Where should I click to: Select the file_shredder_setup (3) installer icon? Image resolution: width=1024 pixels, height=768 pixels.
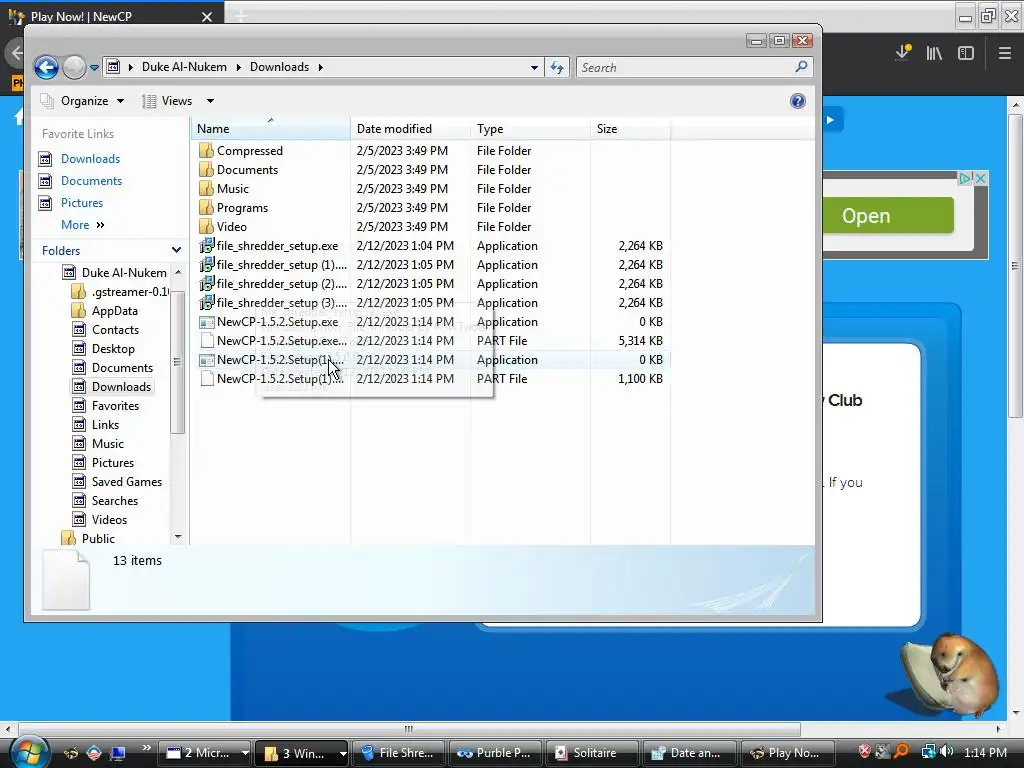coord(206,302)
